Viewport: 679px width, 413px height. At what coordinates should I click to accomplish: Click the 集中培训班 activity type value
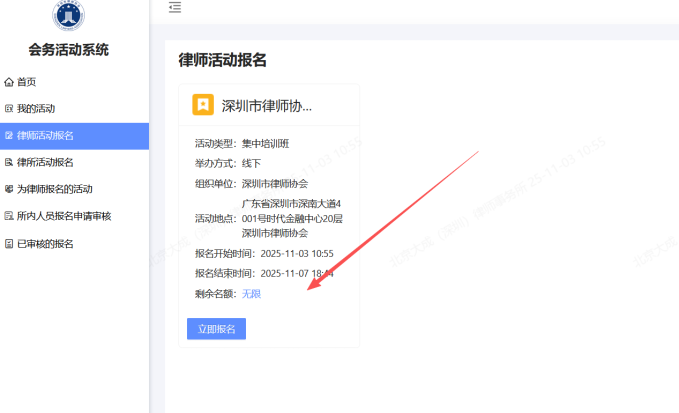click(265, 143)
